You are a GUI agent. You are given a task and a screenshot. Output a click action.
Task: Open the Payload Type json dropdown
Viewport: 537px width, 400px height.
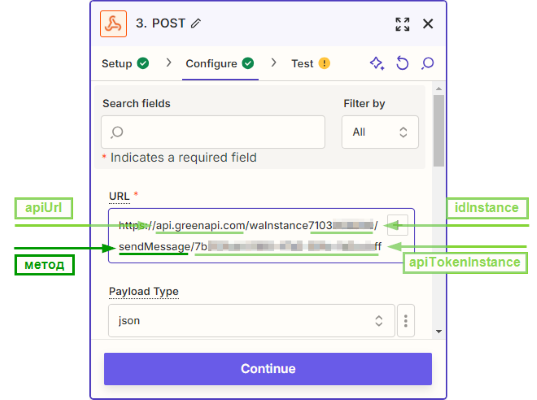pos(251,321)
